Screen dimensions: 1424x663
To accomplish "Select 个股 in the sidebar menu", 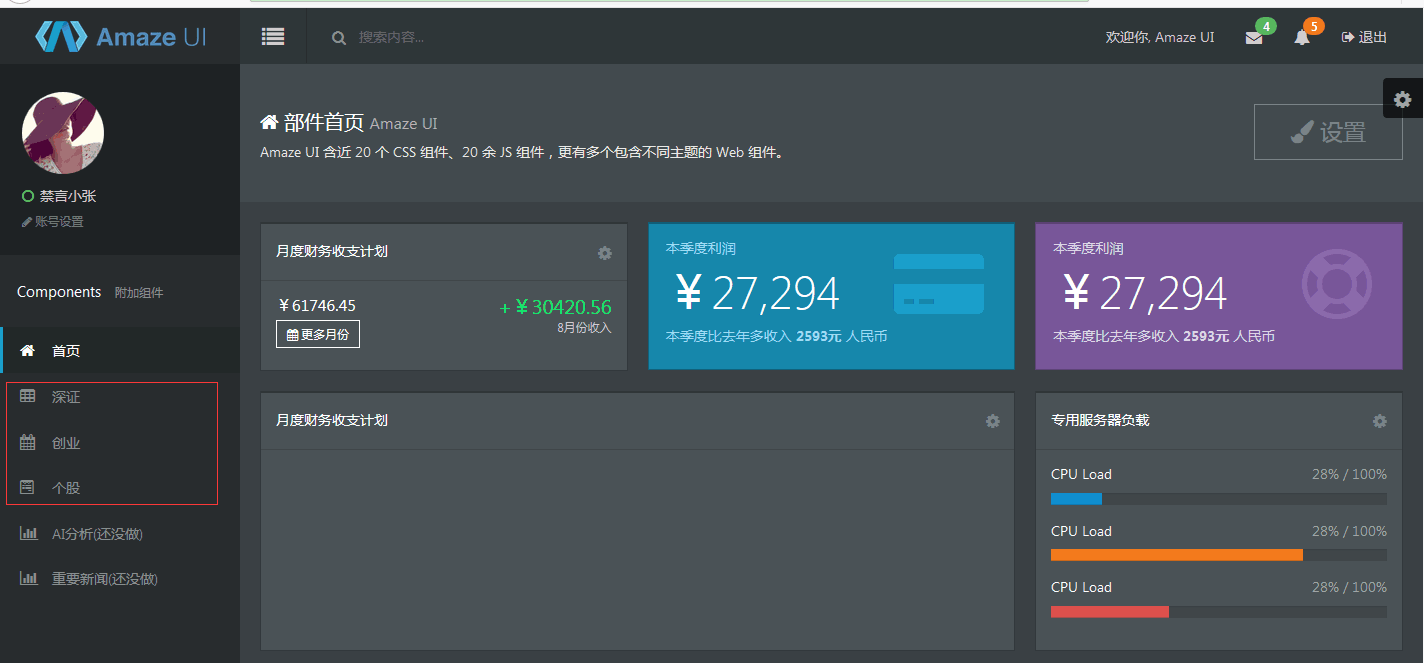I will [x=120, y=488].
